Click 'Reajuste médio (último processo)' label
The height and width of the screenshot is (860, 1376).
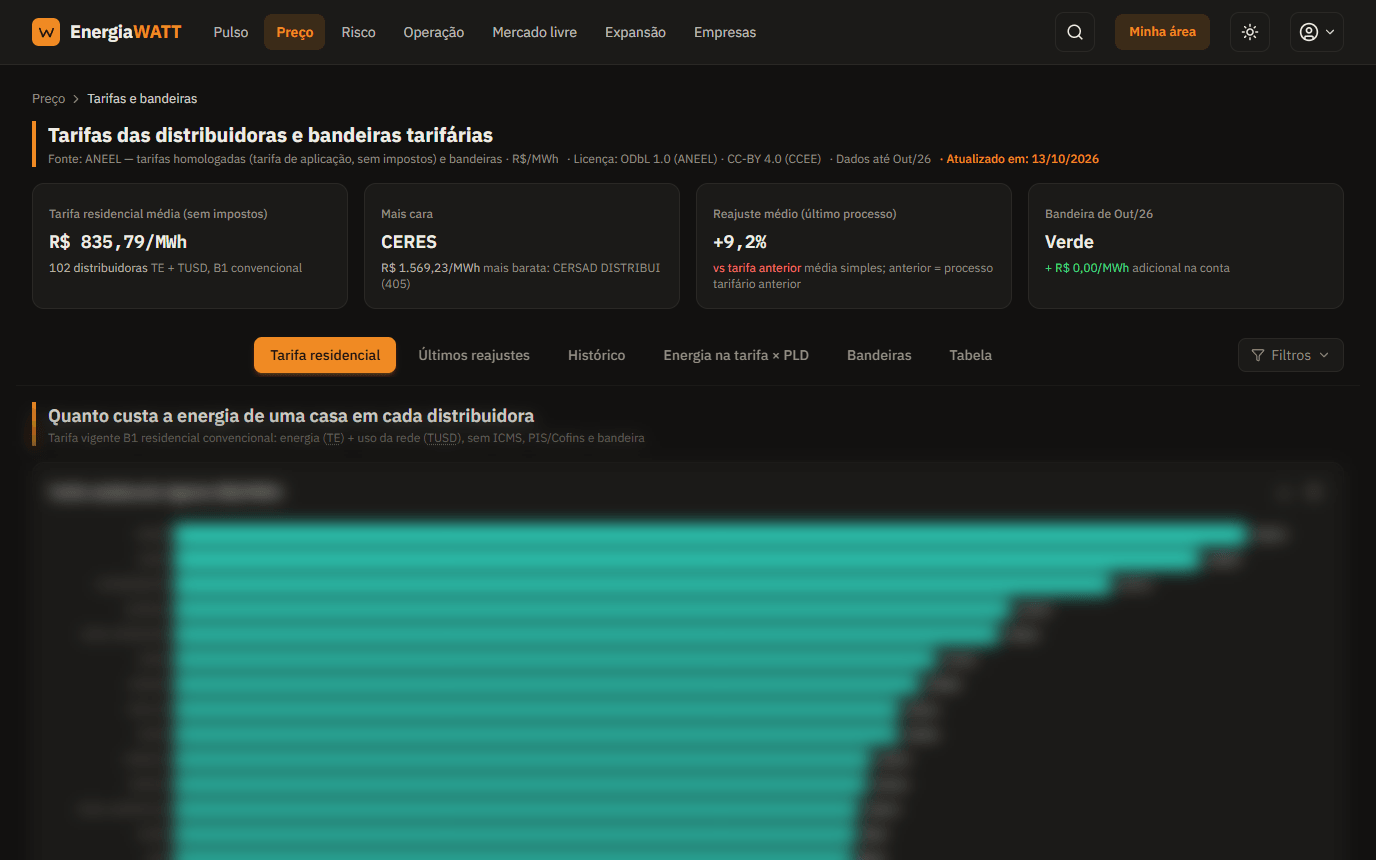(x=805, y=214)
